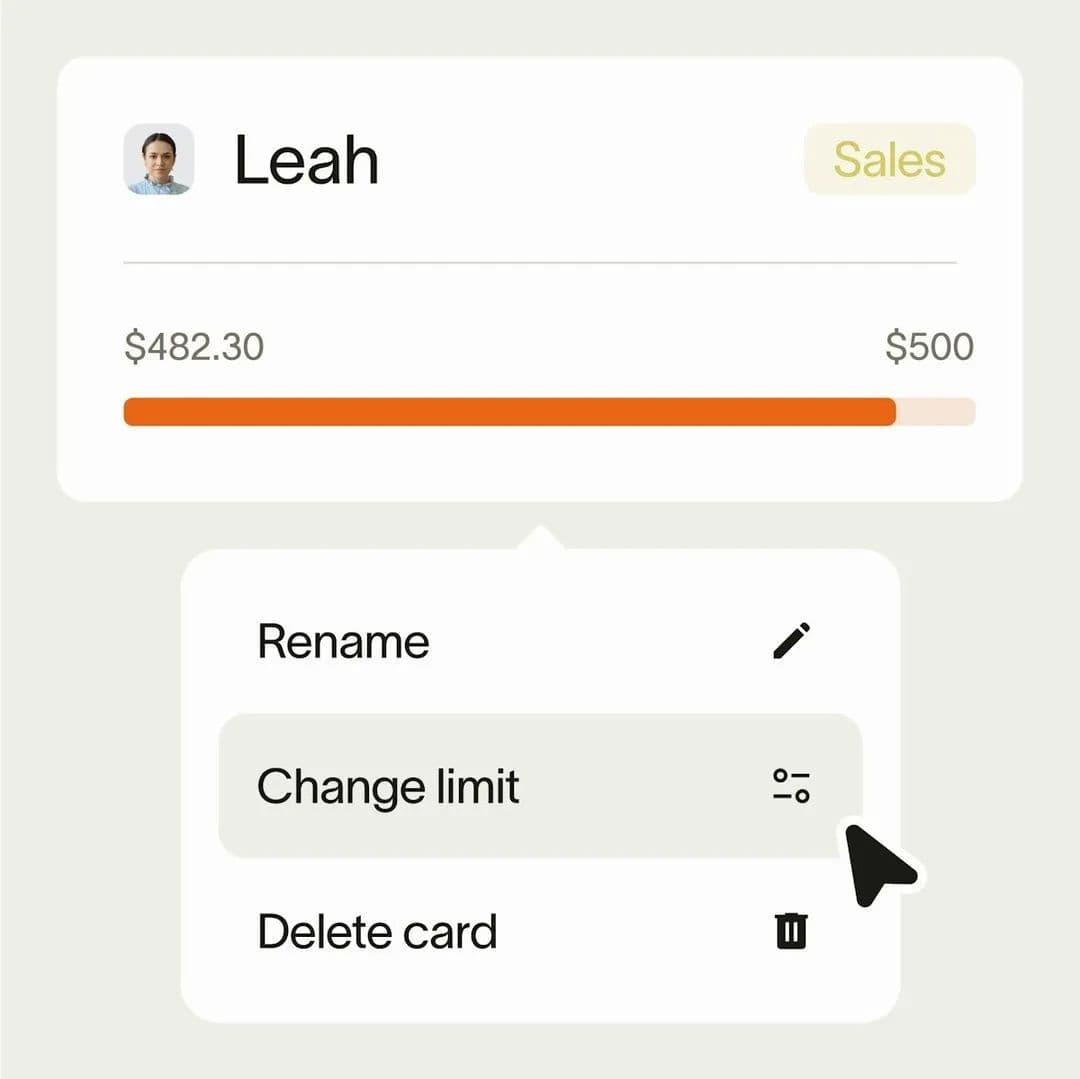Click the edit pencil in the context menu
The width and height of the screenshot is (1080, 1079).
point(793,641)
